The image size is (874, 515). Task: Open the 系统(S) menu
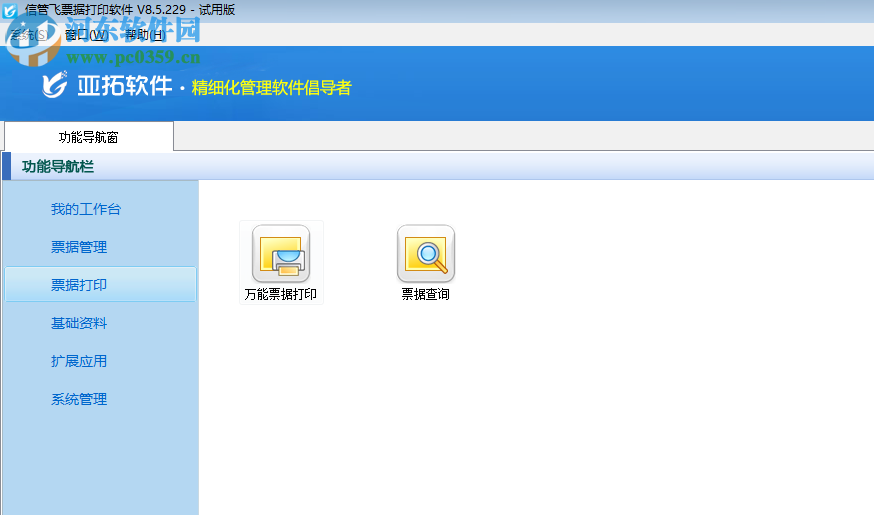coord(29,35)
